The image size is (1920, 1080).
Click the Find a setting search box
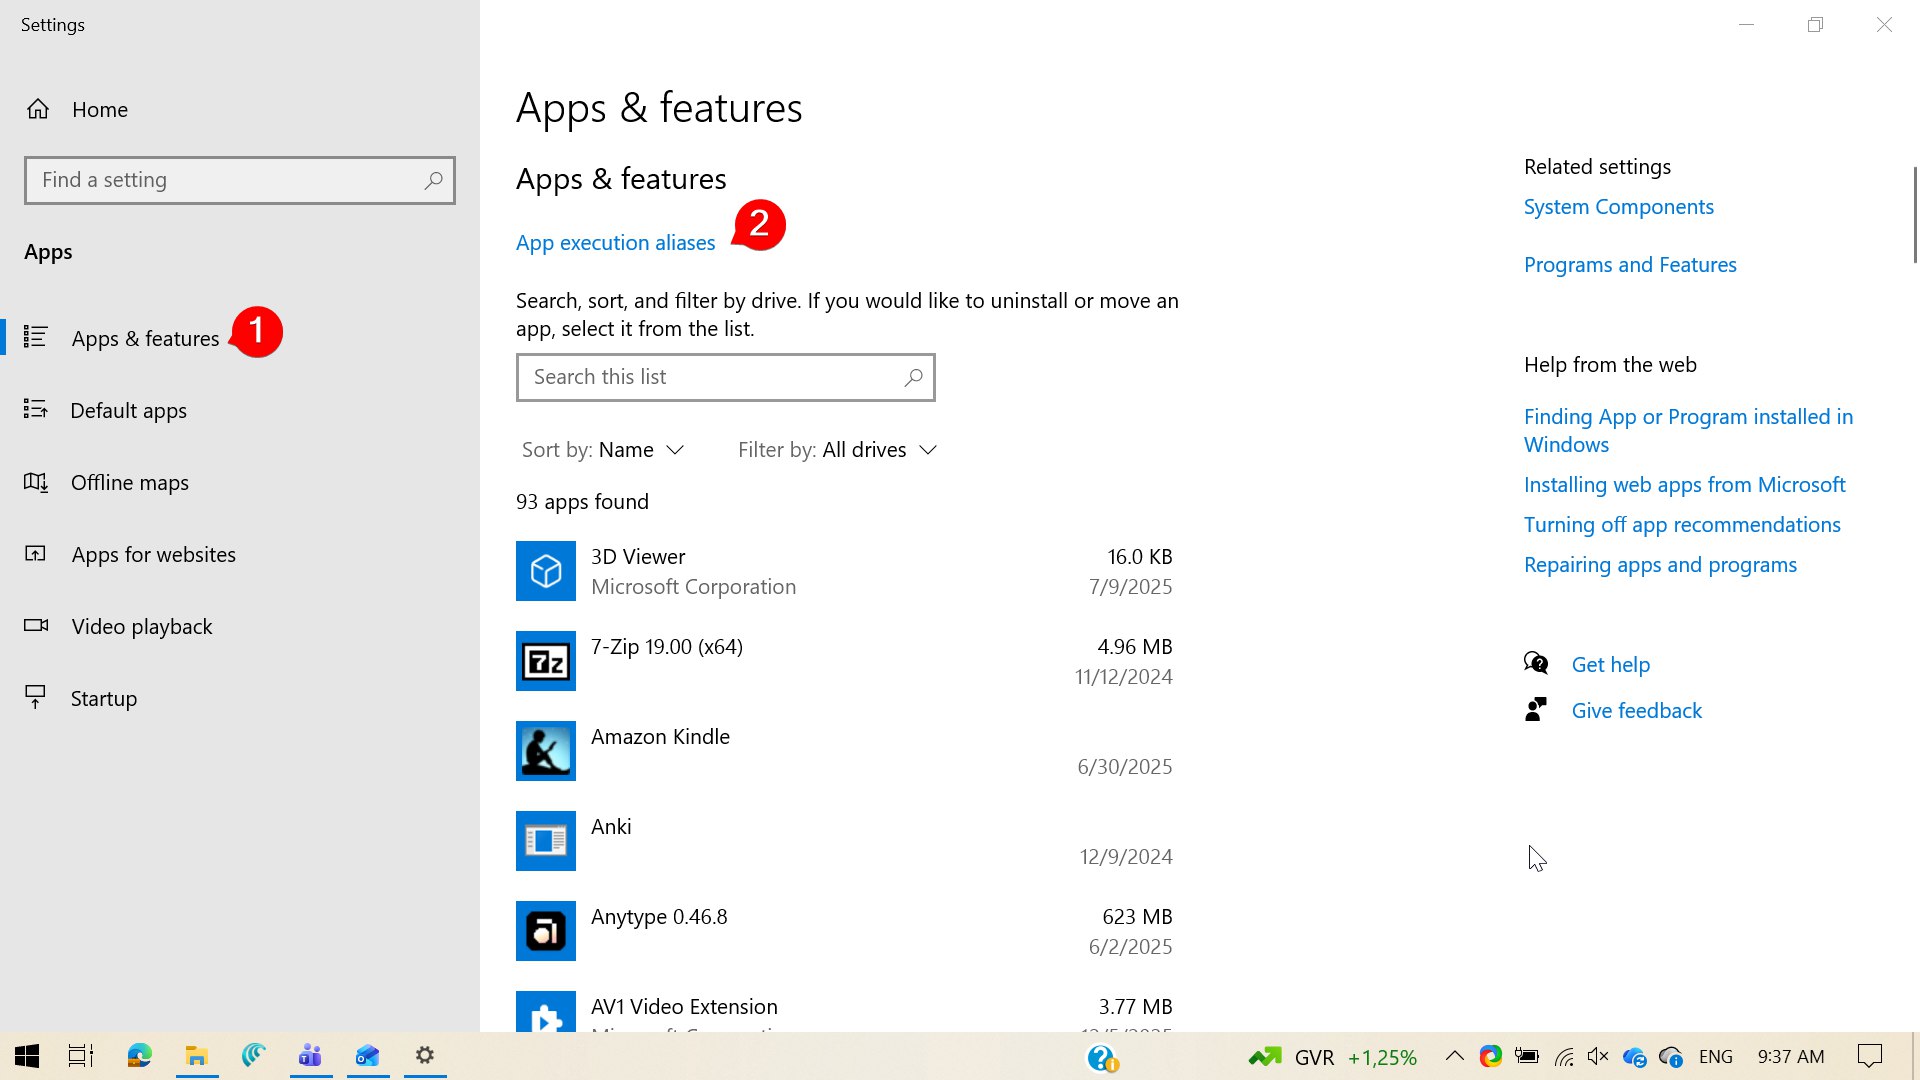click(x=240, y=180)
